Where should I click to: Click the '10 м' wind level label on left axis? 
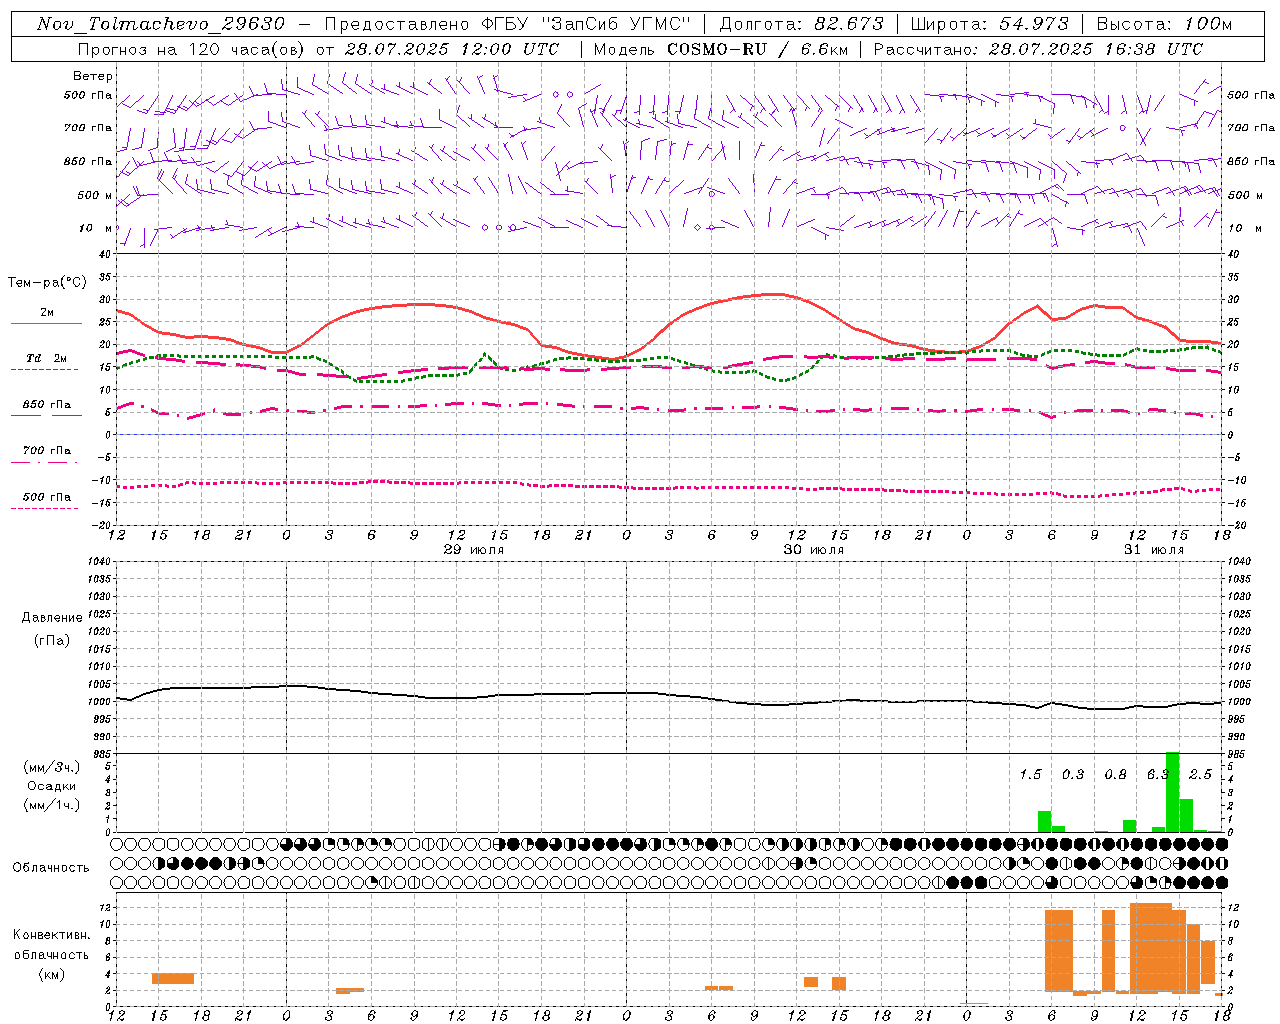coord(96,229)
